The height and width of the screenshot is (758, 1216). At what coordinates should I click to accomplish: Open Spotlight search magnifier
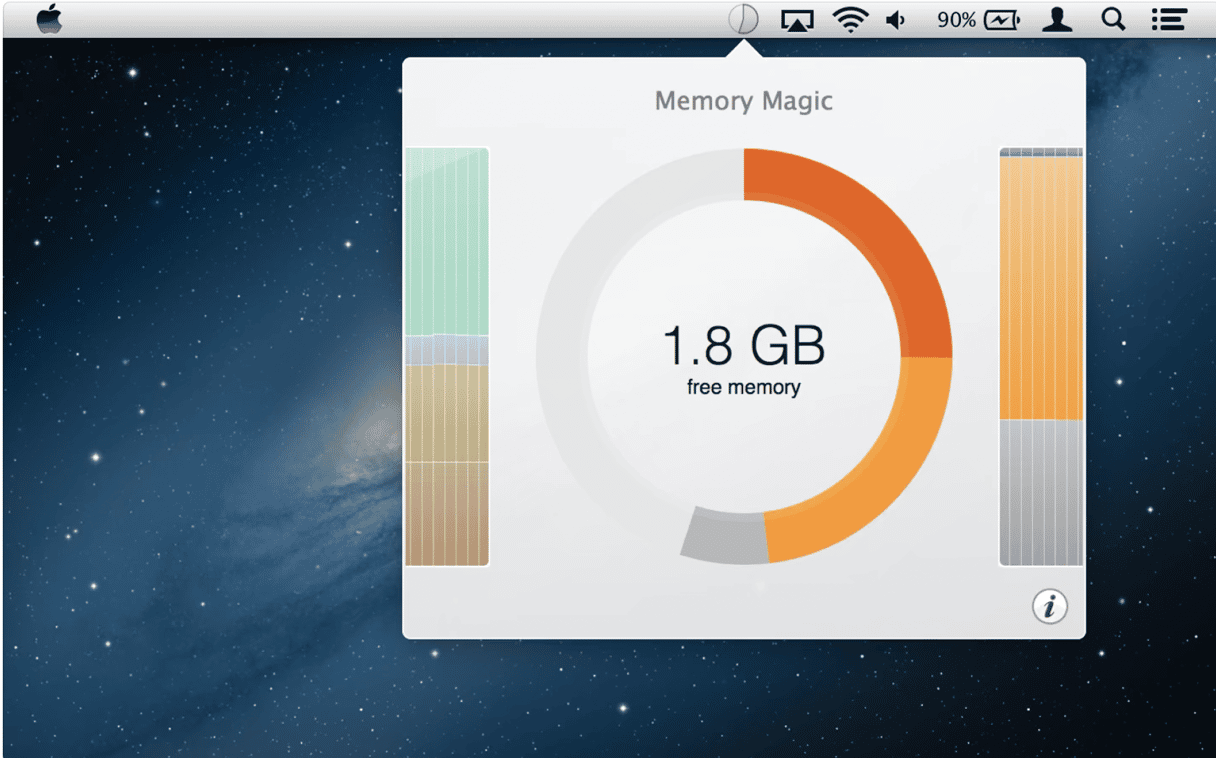pos(1113,19)
